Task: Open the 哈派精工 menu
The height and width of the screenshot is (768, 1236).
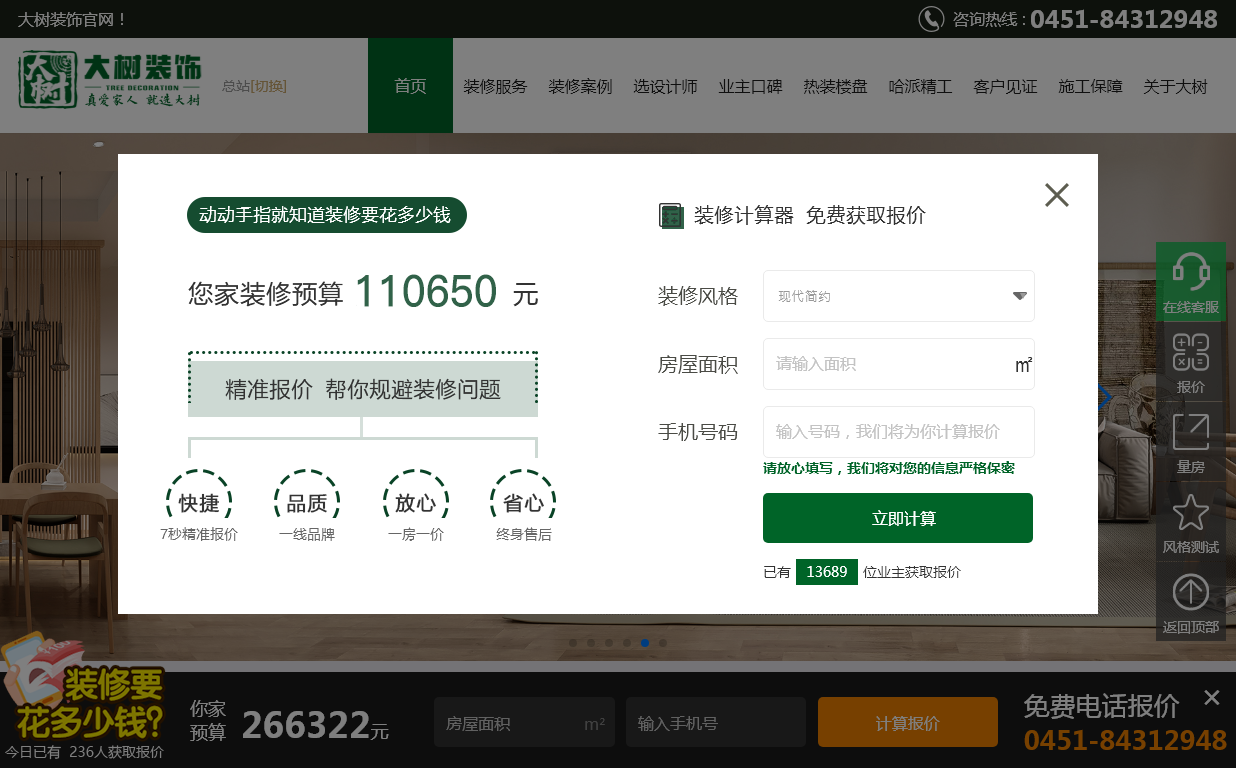Action: point(920,87)
